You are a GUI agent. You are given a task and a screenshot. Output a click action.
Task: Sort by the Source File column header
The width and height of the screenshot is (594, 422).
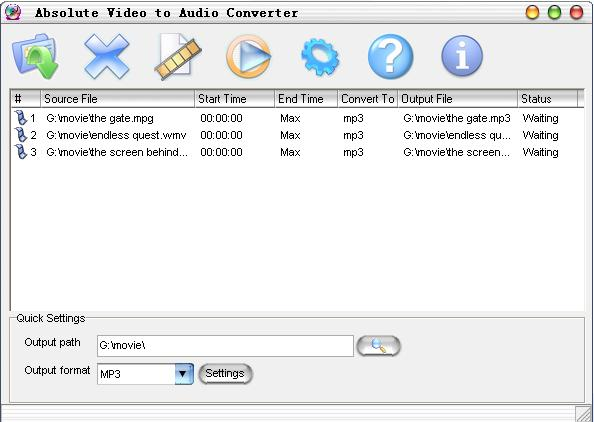pos(117,99)
